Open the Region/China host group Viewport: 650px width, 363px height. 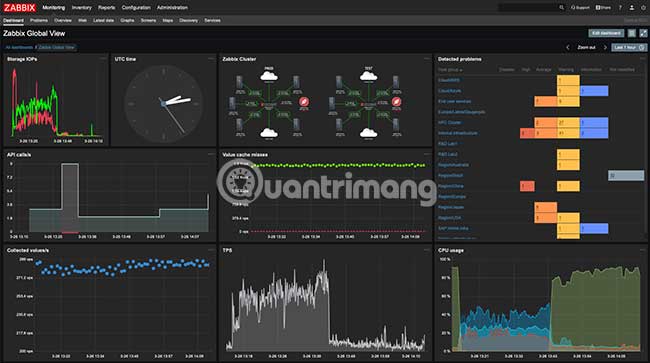451,186
